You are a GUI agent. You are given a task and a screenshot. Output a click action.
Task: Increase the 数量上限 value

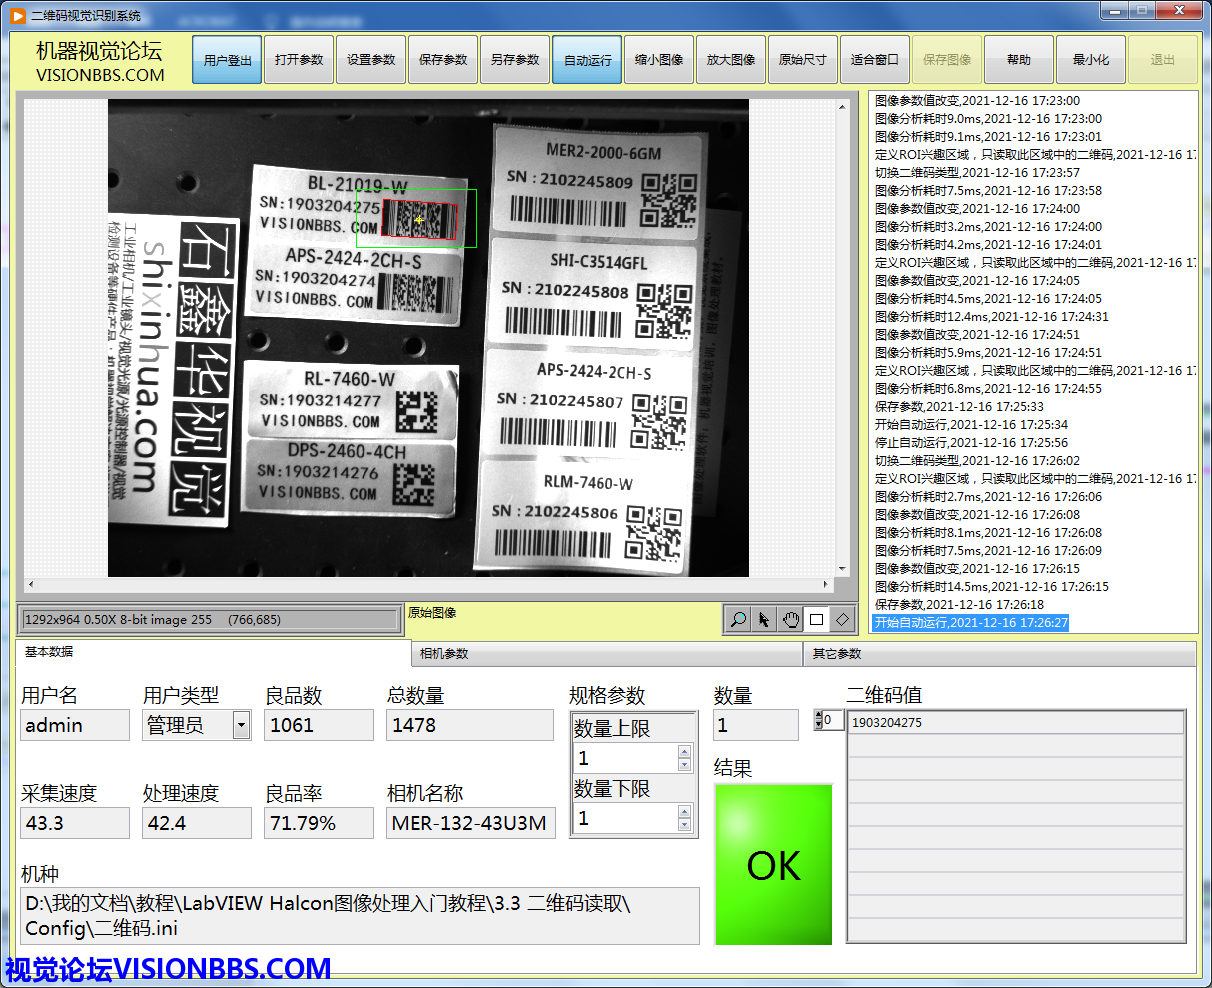pos(684,752)
